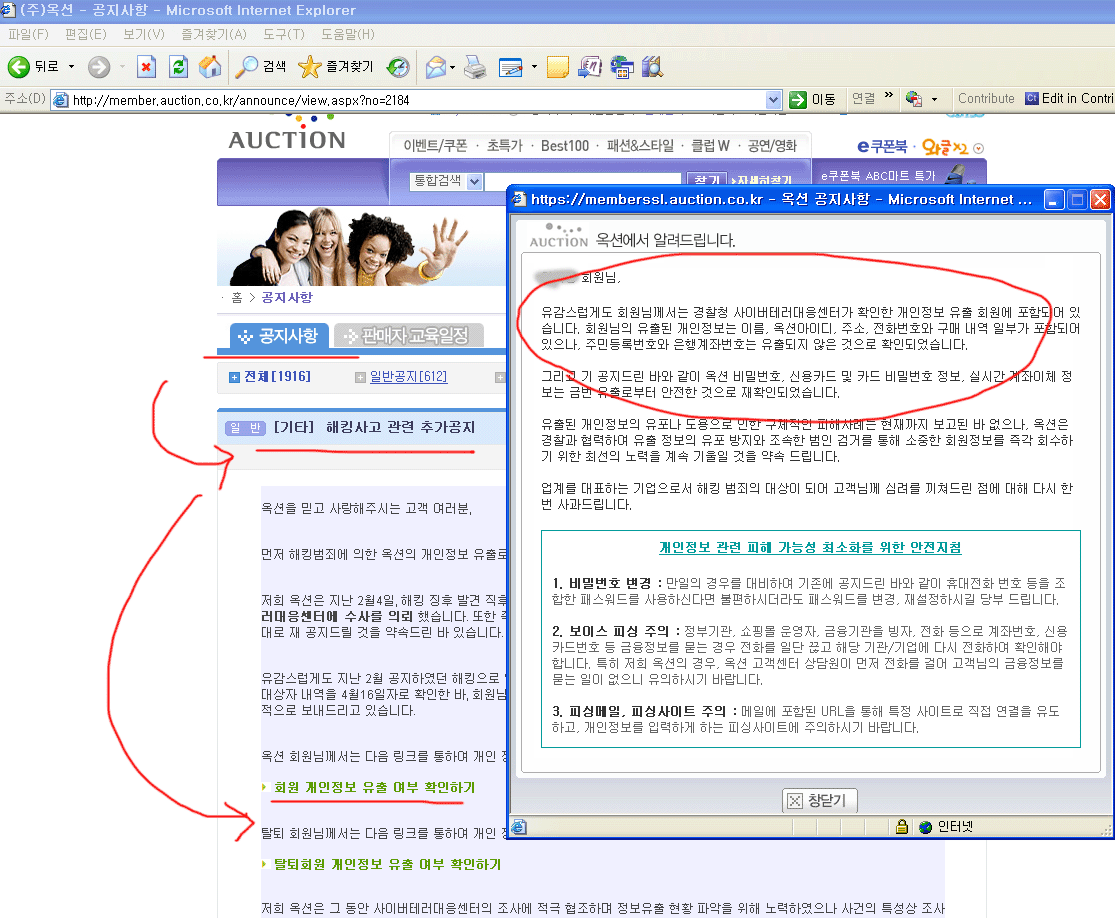Image resolution: width=1115 pixels, height=918 pixels.
Task: Click the Edit in Contribute icon
Action: 1031,99
